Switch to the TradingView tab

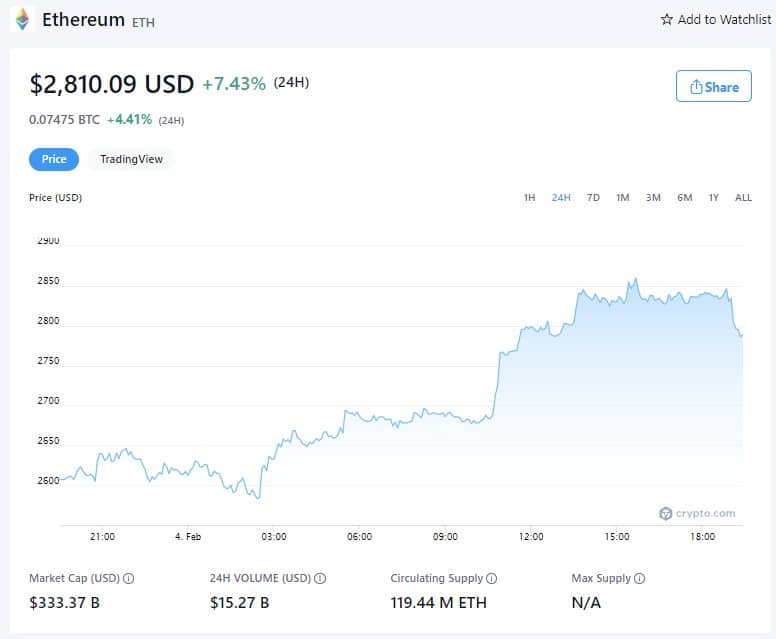(131, 159)
